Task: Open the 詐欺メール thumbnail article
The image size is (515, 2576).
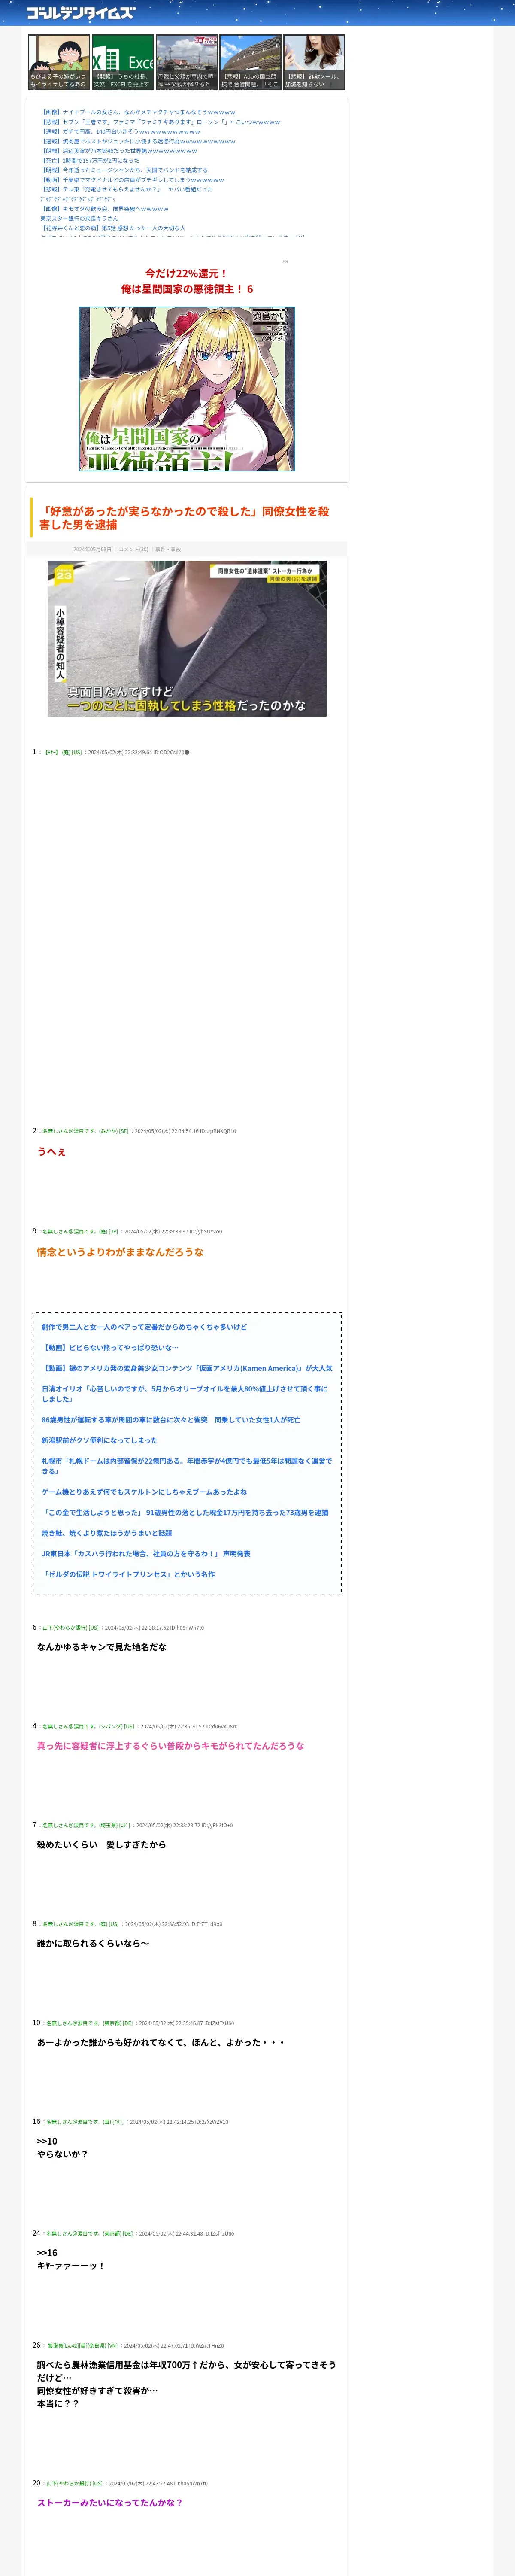Action: tap(314, 62)
